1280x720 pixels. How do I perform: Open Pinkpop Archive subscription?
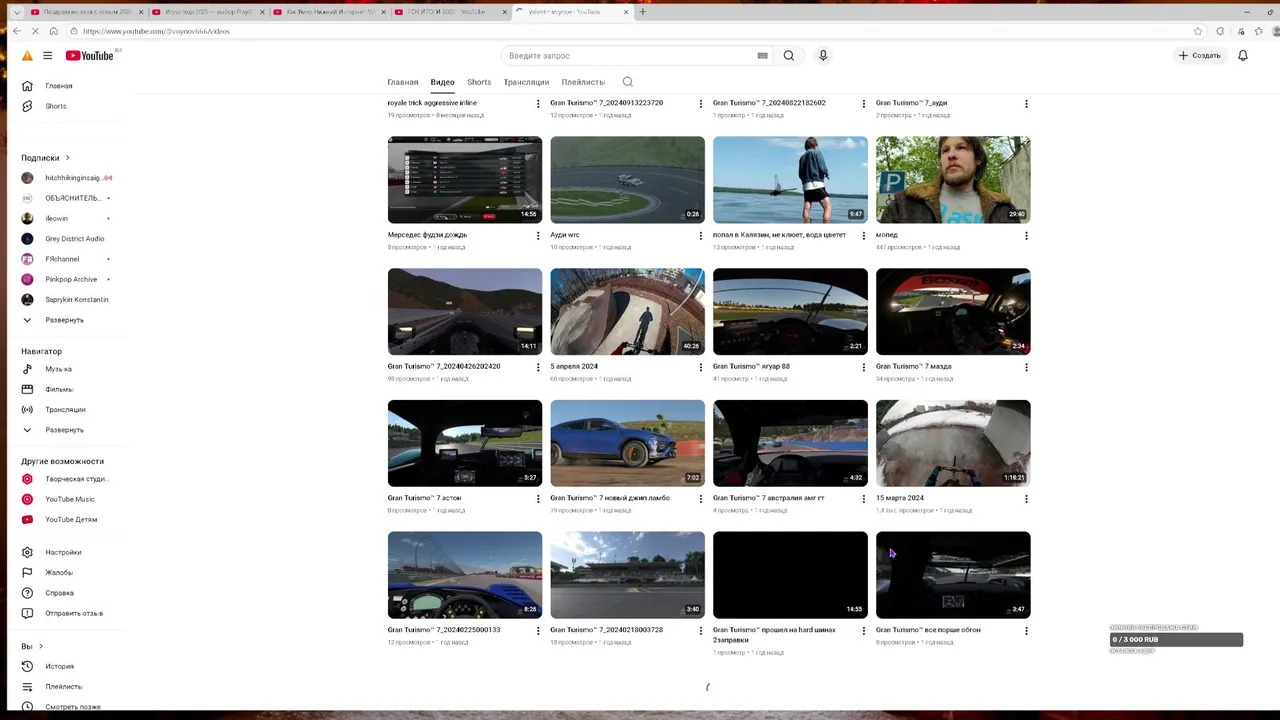(70, 279)
